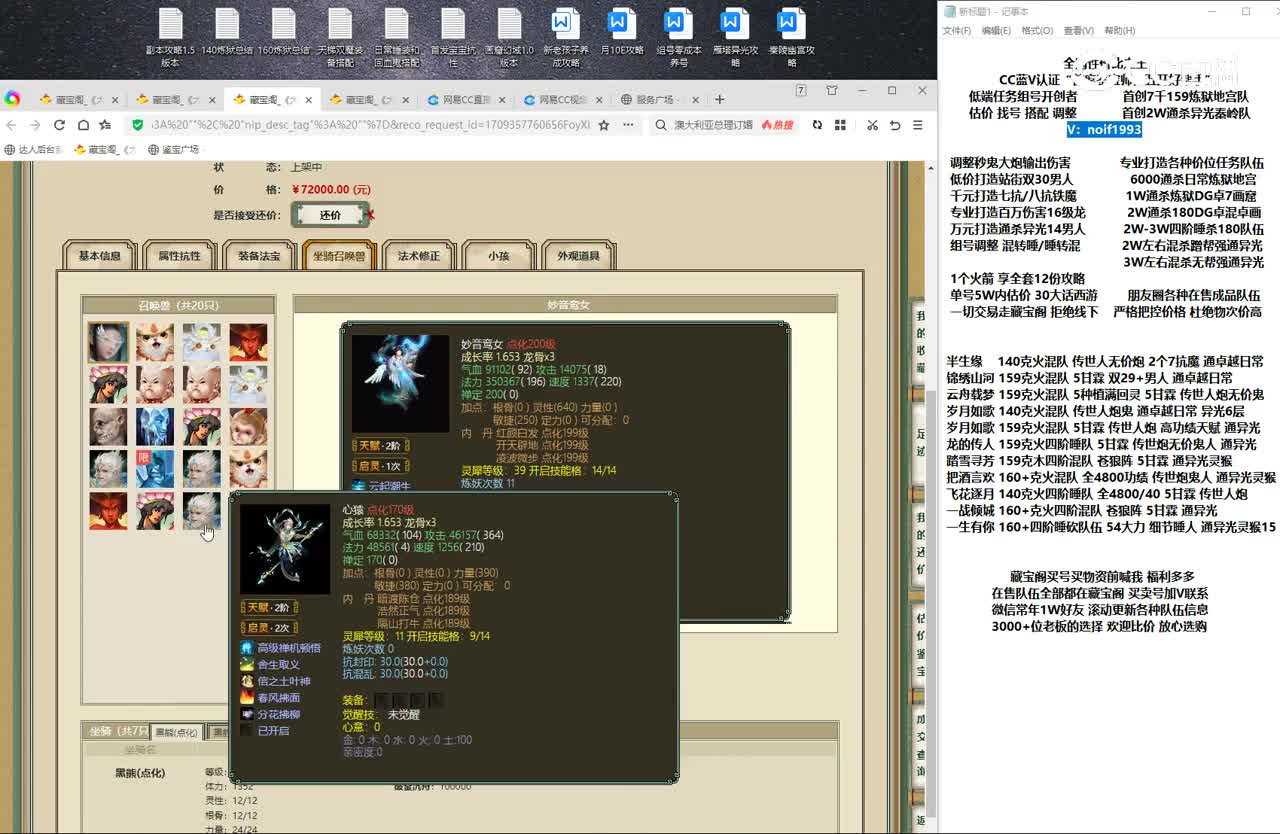Viewport: 1280px width, 834px height.
Task: Go back in the browser
Action: click(x=11, y=125)
